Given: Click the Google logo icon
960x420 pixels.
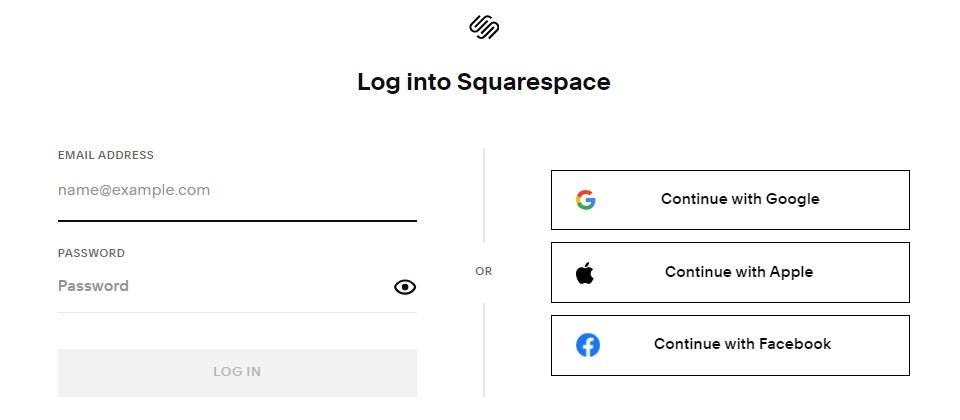Looking at the screenshot, I should click(585, 200).
